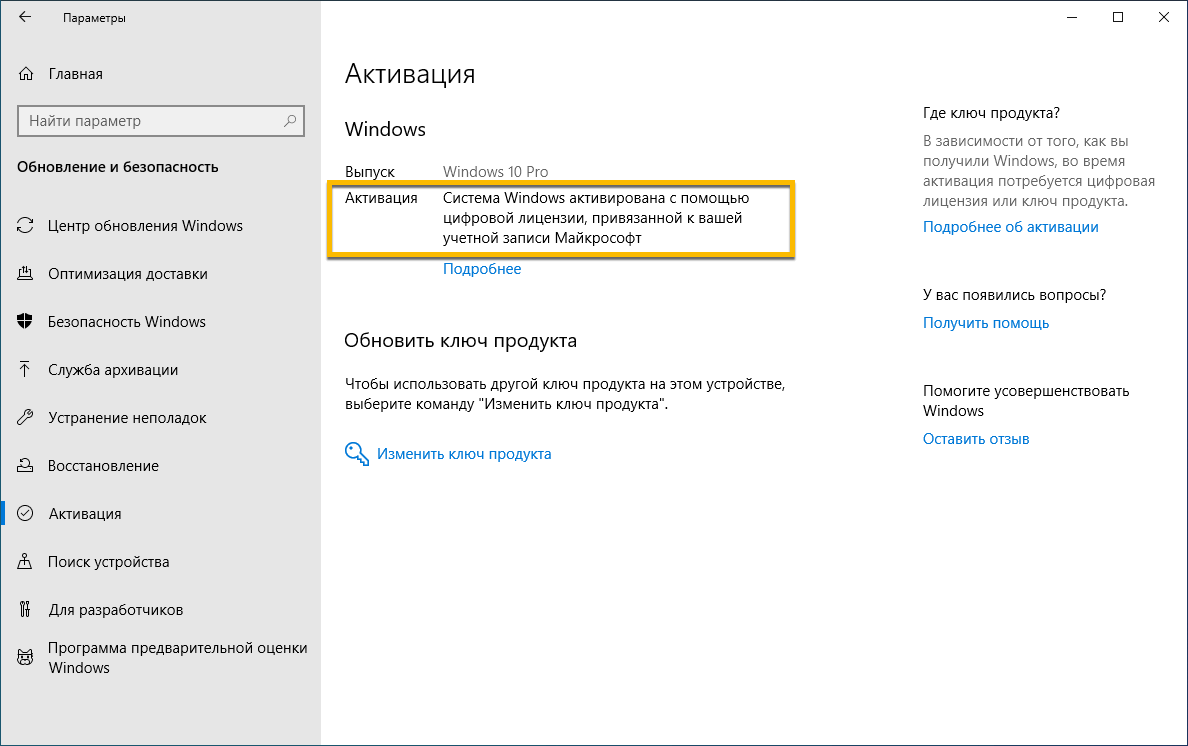1188x746 pixels.
Task: Click the Устранение неполадок wrench icon
Action: 26,418
